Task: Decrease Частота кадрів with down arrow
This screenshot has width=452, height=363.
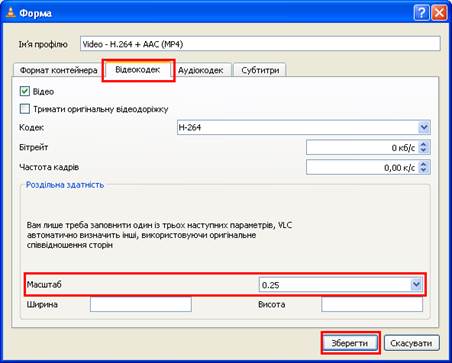Action: pyautogui.click(x=423, y=171)
